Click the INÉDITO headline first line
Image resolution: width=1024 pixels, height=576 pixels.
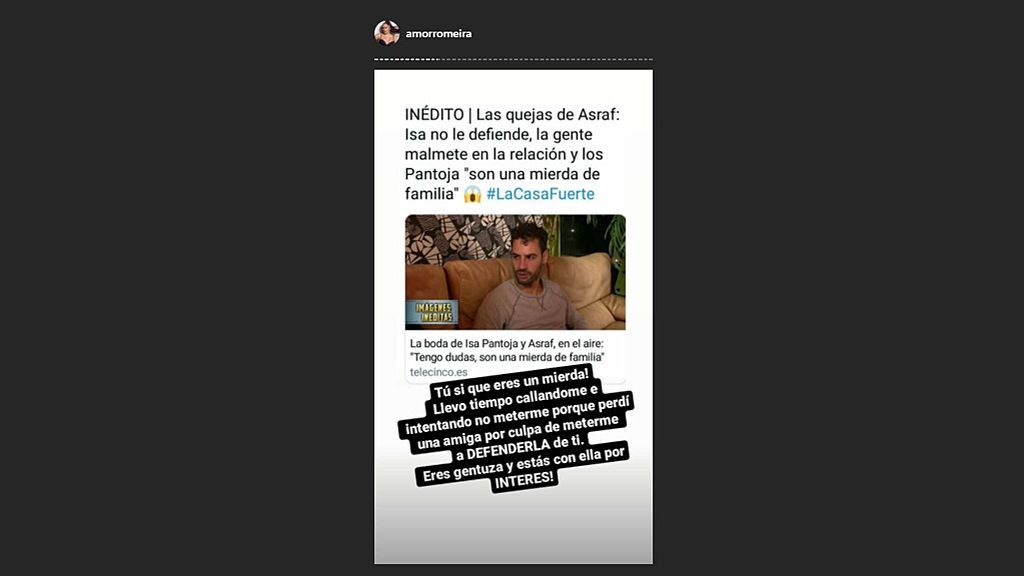(x=512, y=115)
